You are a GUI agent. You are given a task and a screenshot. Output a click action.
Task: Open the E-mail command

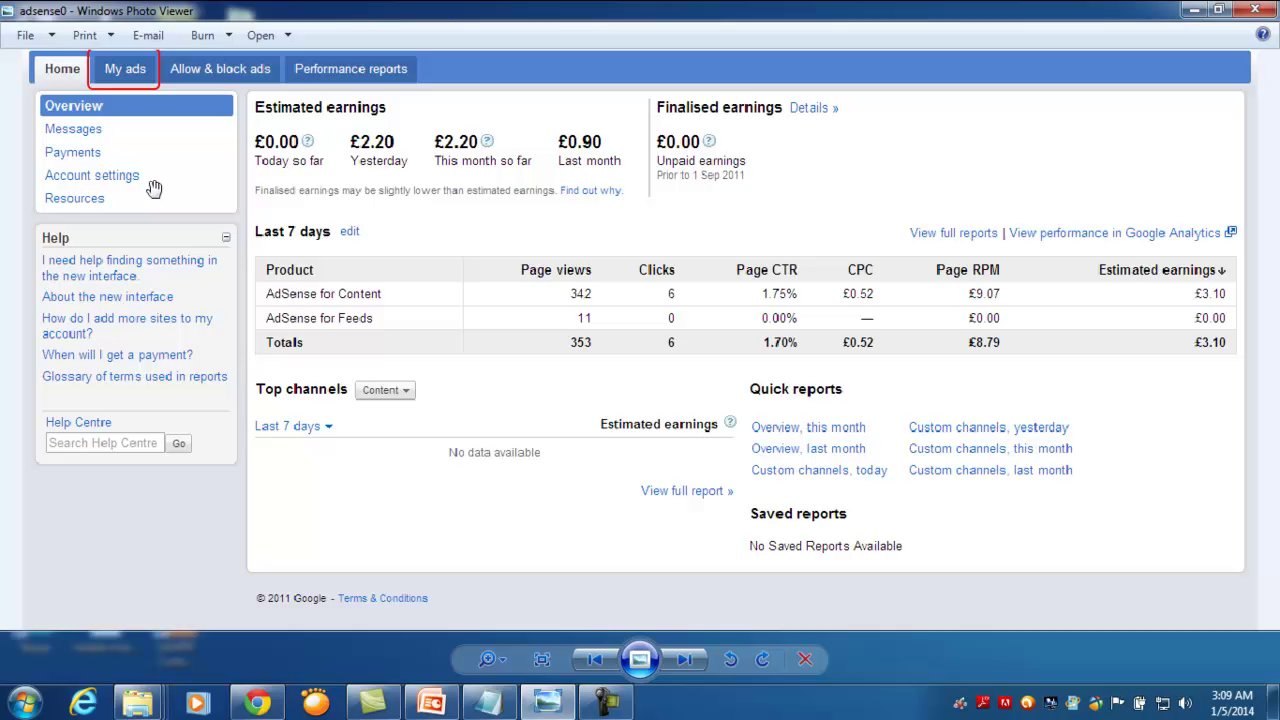(148, 35)
